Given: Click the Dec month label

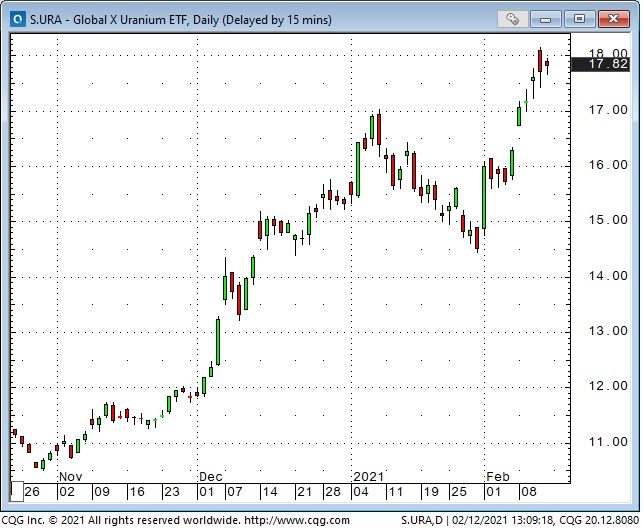Looking at the screenshot, I should pyautogui.click(x=211, y=477).
